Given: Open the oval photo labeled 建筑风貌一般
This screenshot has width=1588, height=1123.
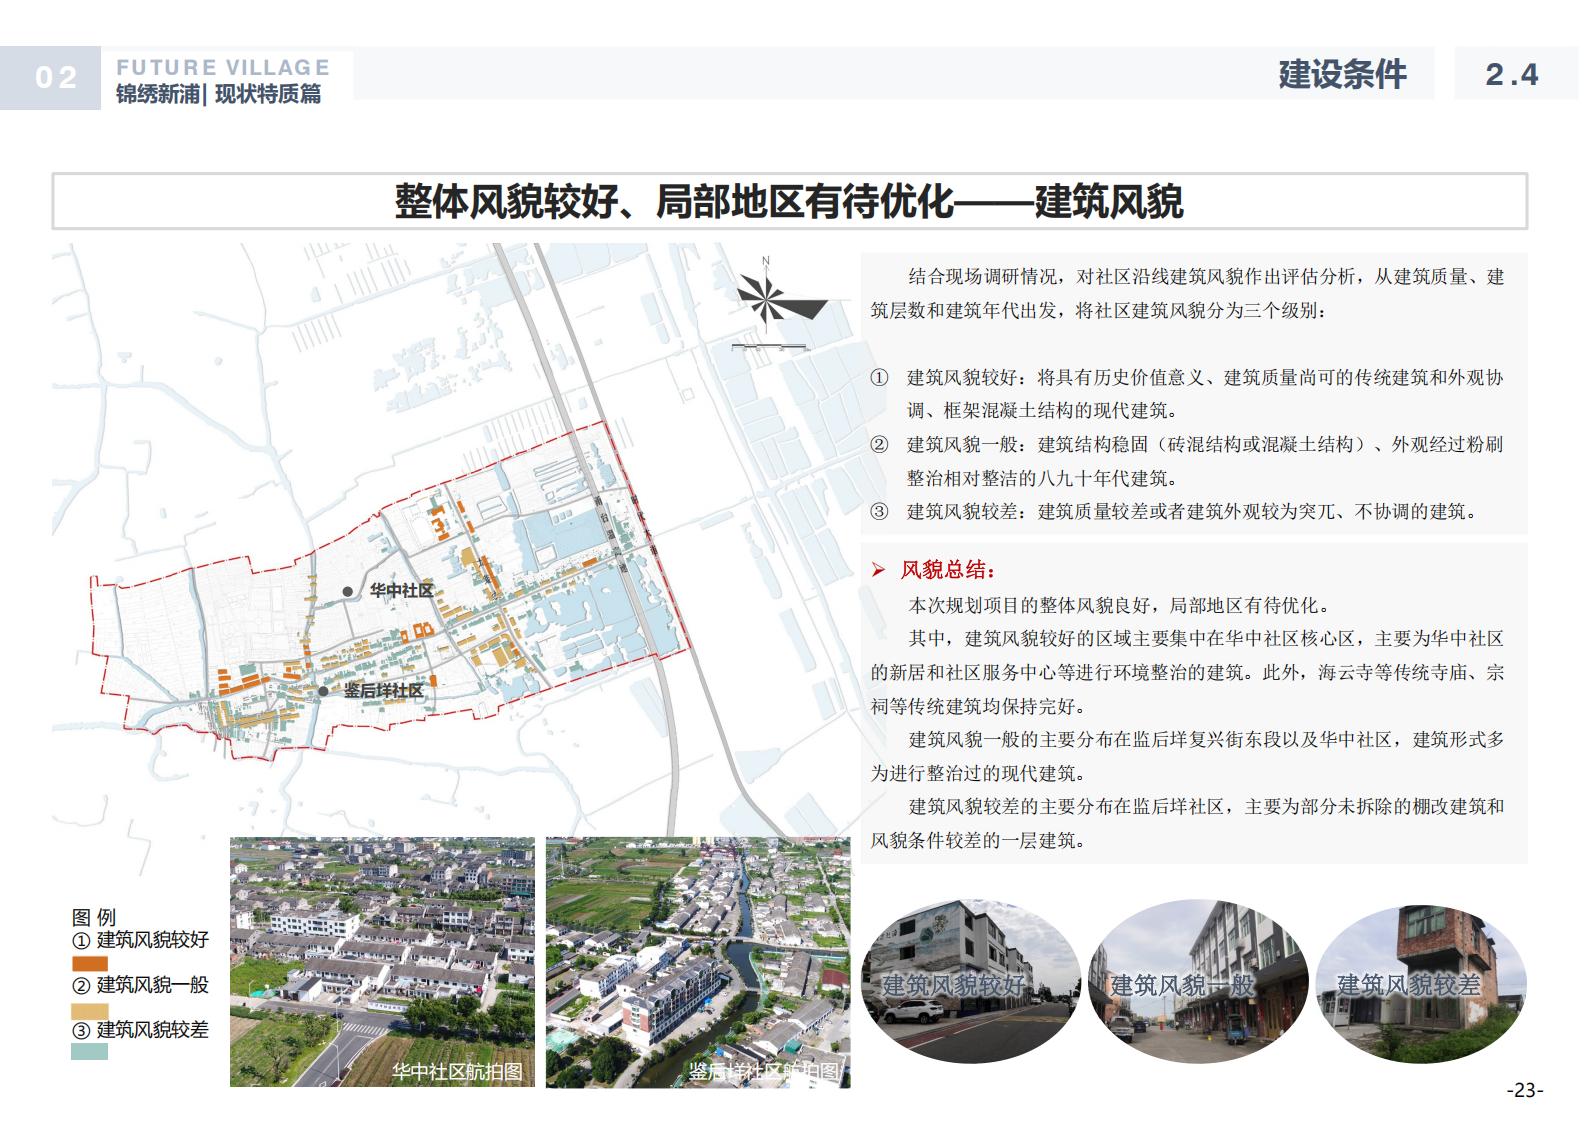Looking at the screenshot, I should coord(1197,981).
